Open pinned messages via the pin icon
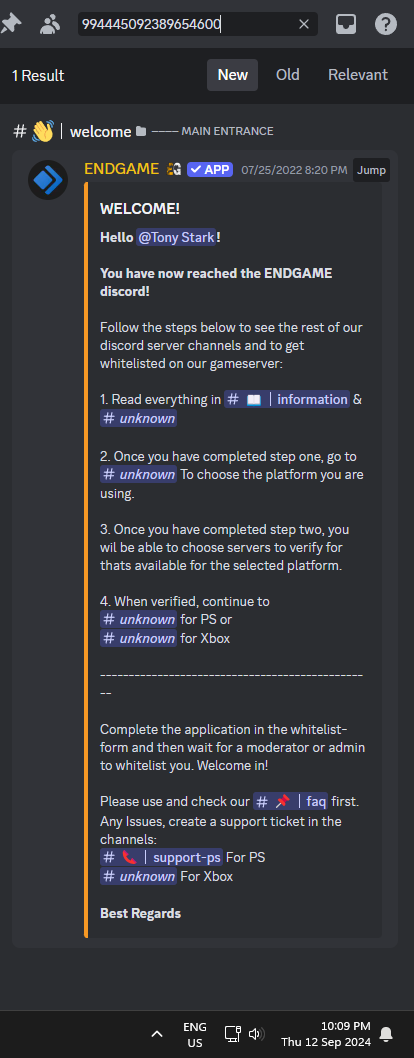414x1058 pixels. pos(11,24)
